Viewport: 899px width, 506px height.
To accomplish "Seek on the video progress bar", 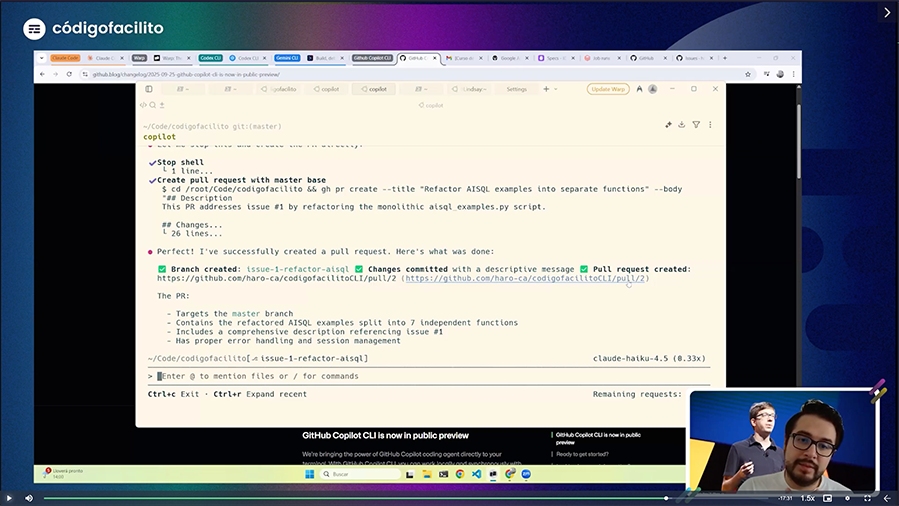I will point(400,498).
